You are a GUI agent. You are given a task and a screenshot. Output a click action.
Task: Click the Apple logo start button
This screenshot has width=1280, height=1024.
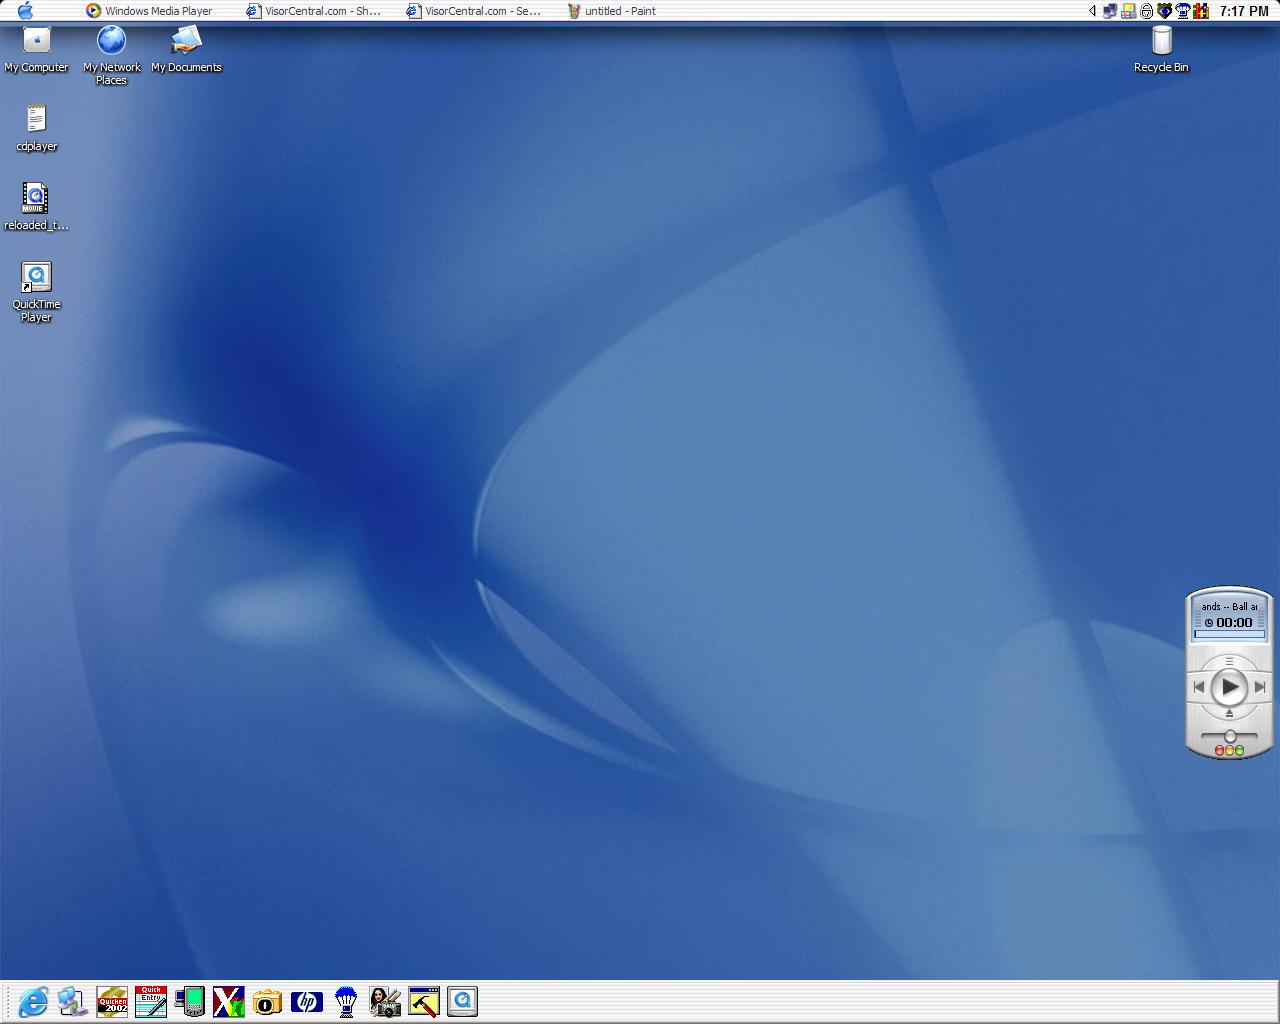tap(25, 11)
